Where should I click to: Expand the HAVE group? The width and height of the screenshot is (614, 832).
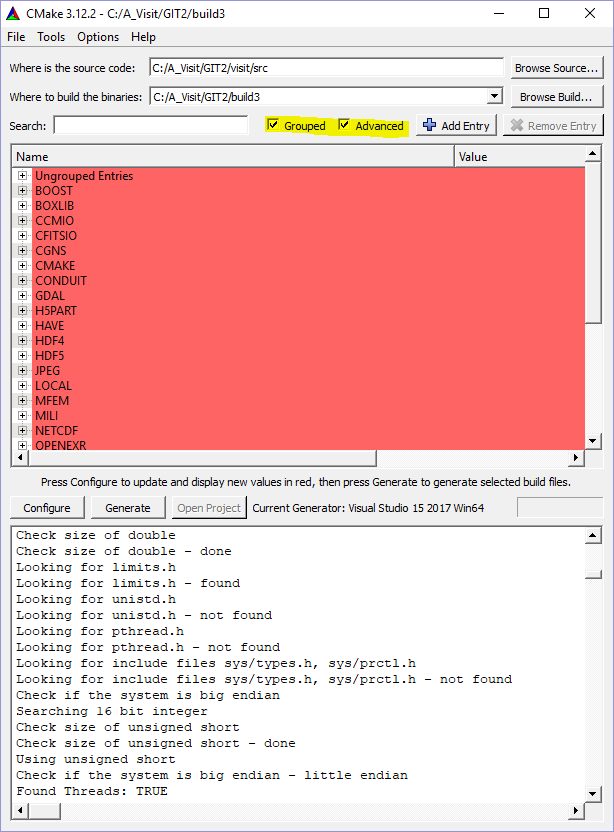pyautogui.click(x=22, y=325)
